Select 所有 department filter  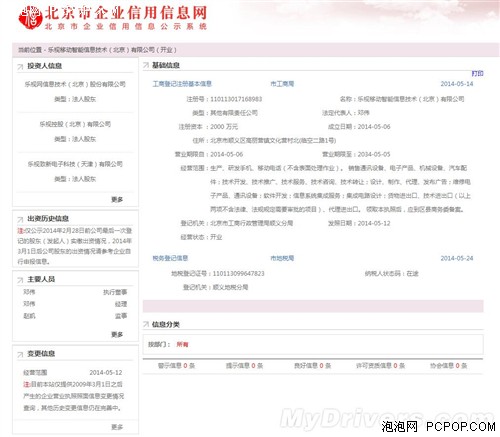click(182, 344)
